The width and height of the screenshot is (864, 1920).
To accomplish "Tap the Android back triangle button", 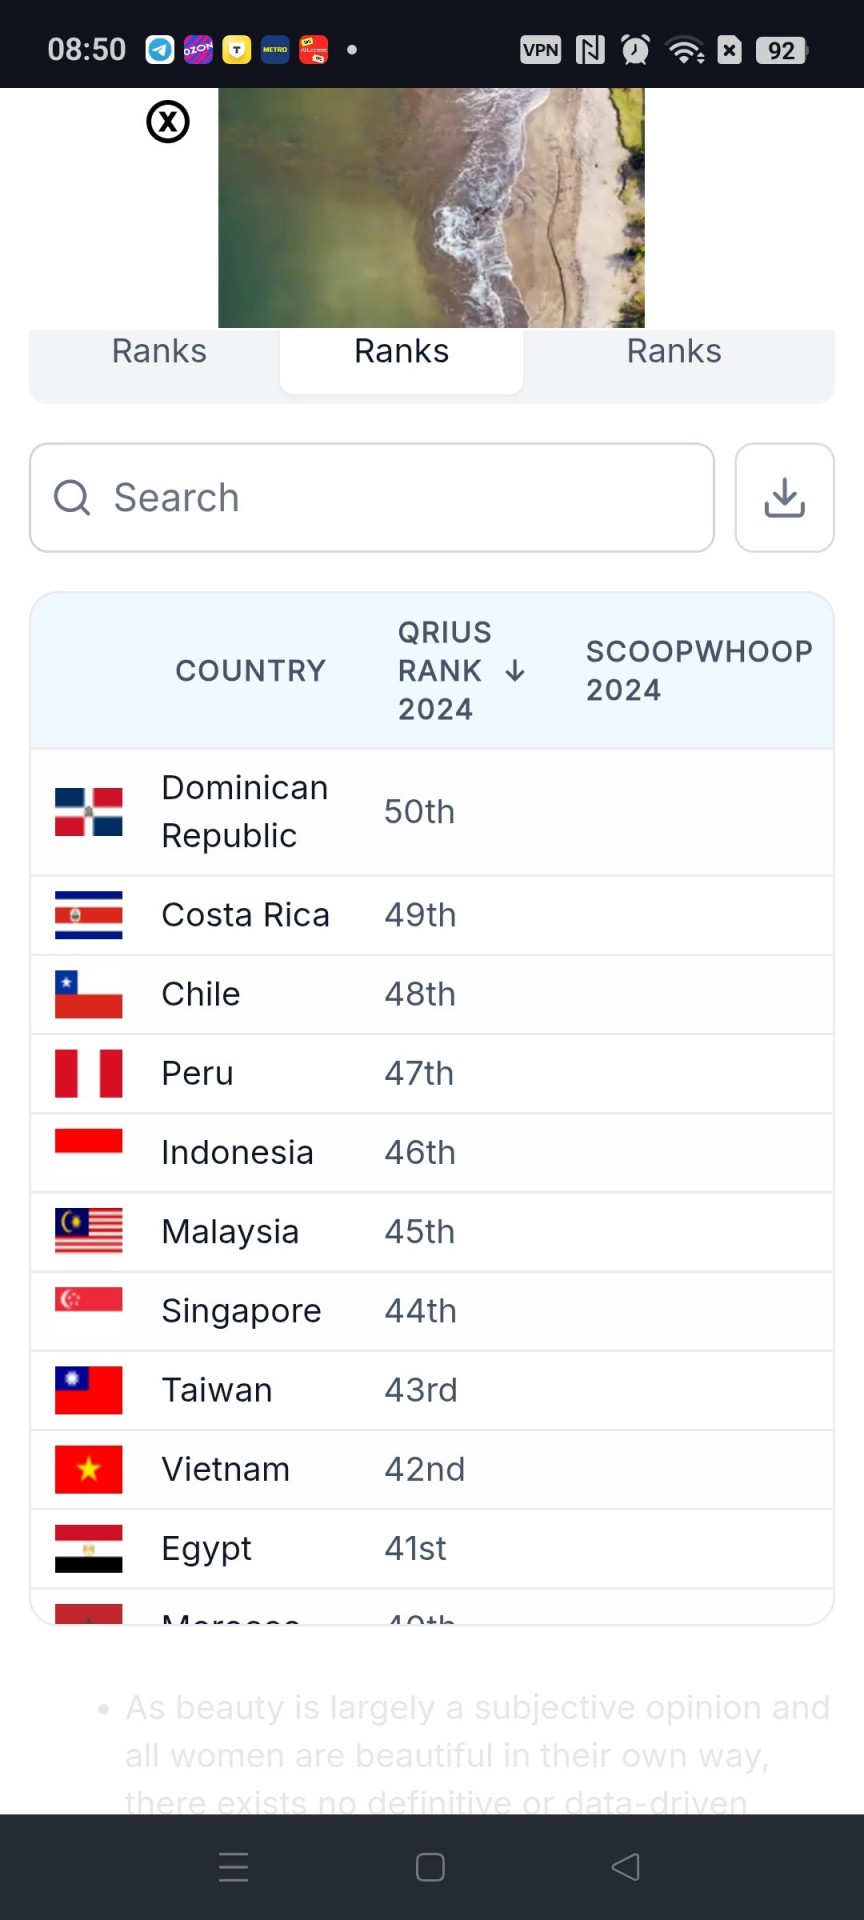I will click(x=626, y=1867).
